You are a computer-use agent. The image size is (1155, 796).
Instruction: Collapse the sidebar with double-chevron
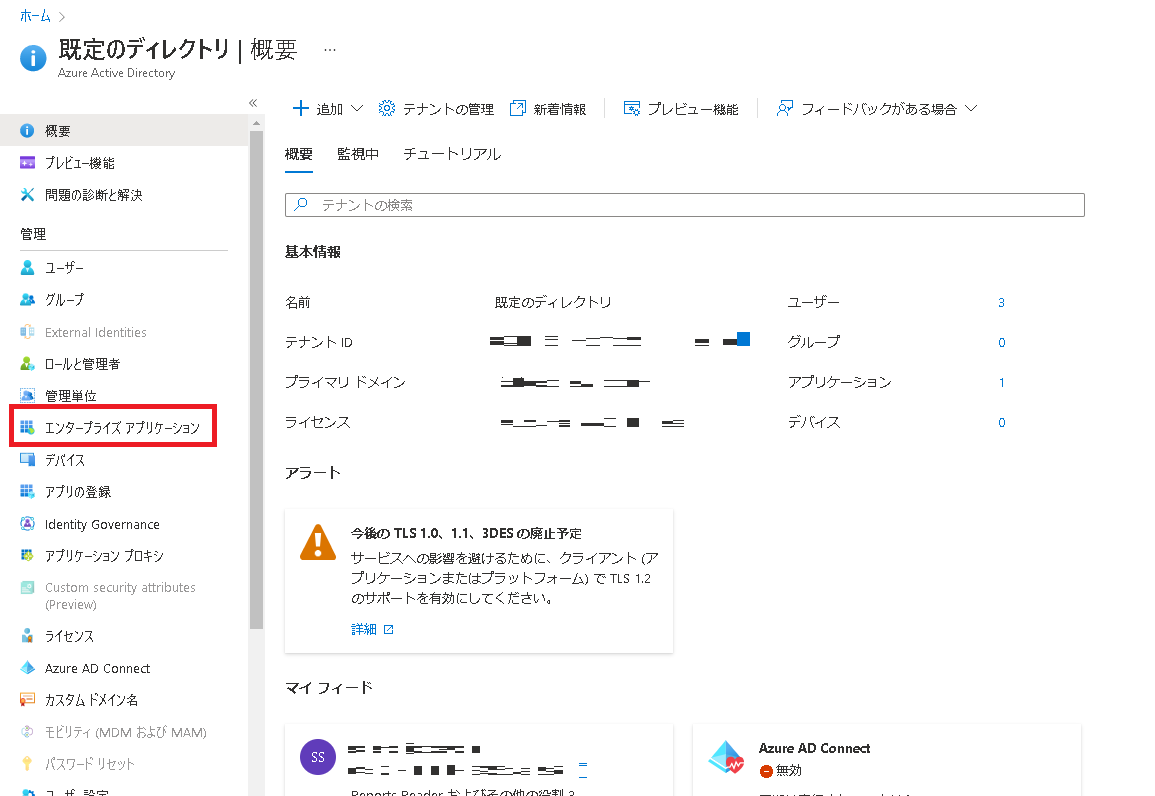(253, 102)
